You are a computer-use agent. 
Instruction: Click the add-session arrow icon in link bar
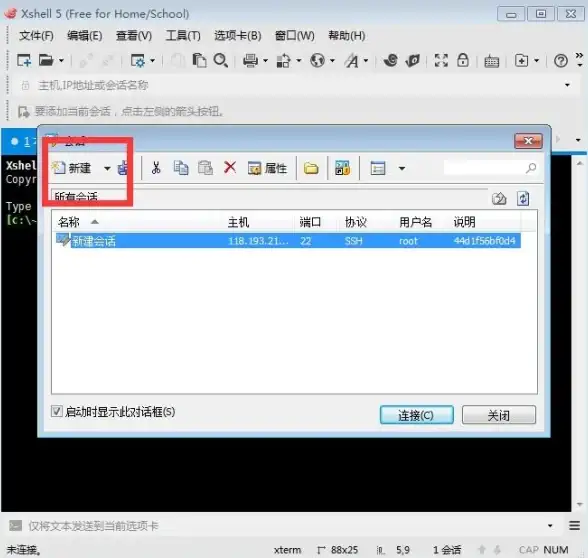click(x=23, y=111)
